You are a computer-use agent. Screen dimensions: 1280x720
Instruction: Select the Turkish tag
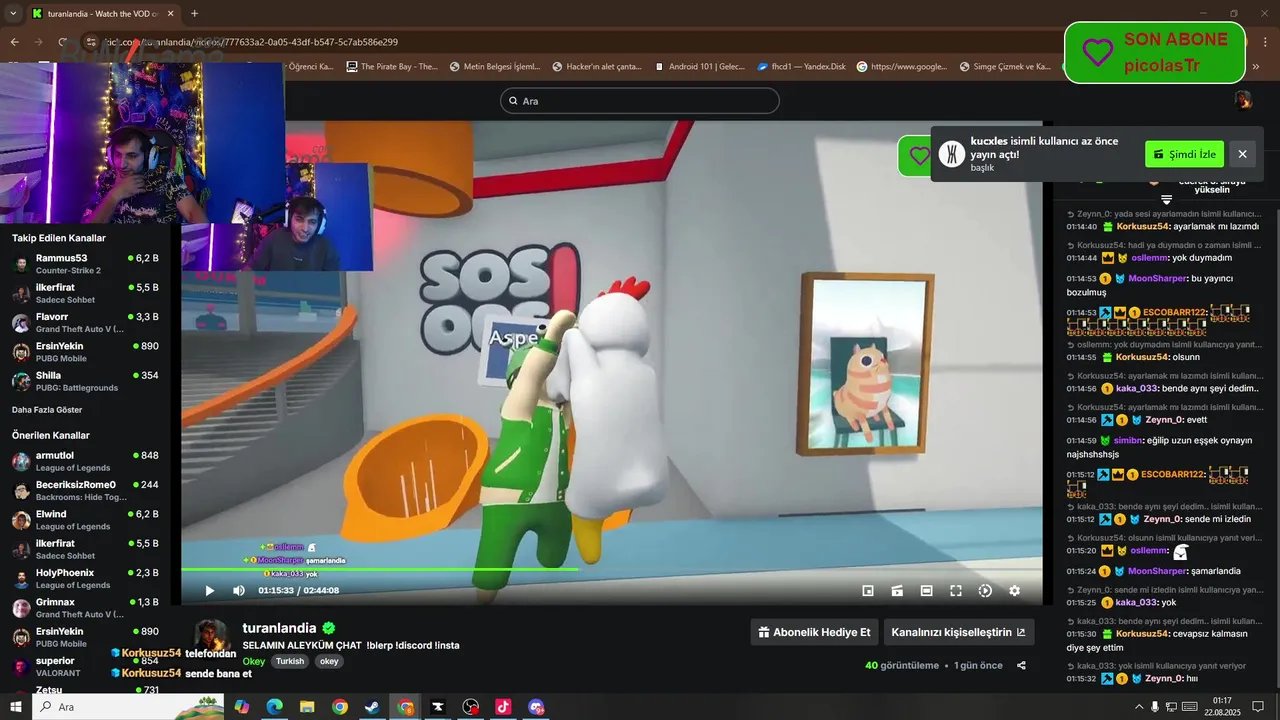pos(290,661)
